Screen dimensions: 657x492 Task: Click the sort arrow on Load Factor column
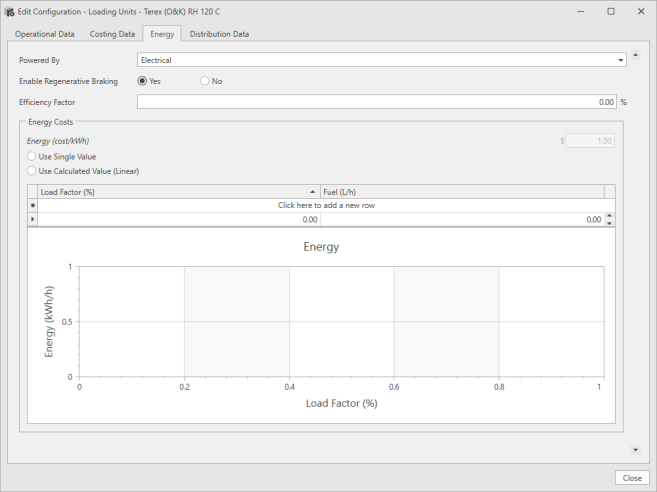313,192
